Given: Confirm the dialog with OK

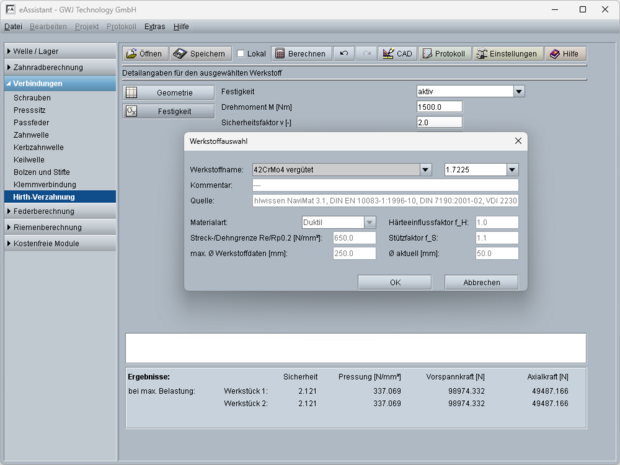Looking at the screenshot, I should 394,282.
